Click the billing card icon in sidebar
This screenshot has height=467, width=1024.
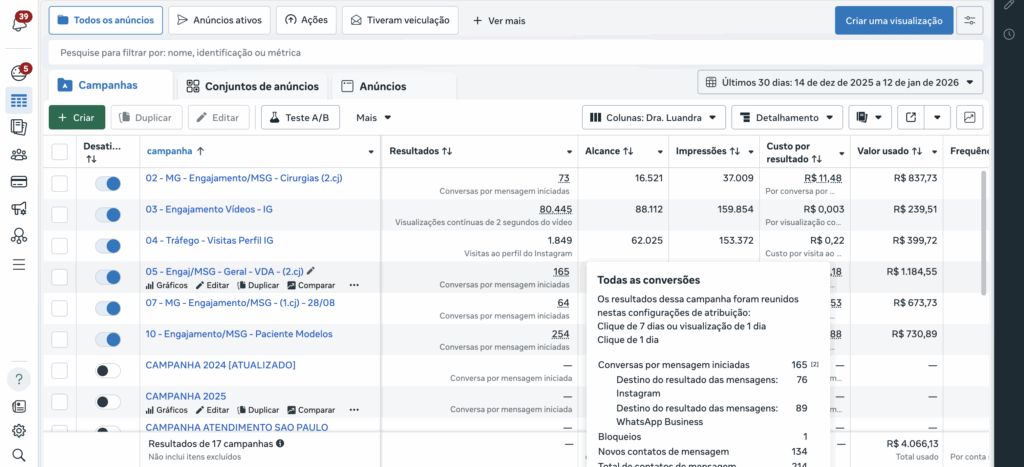point(18,181)
